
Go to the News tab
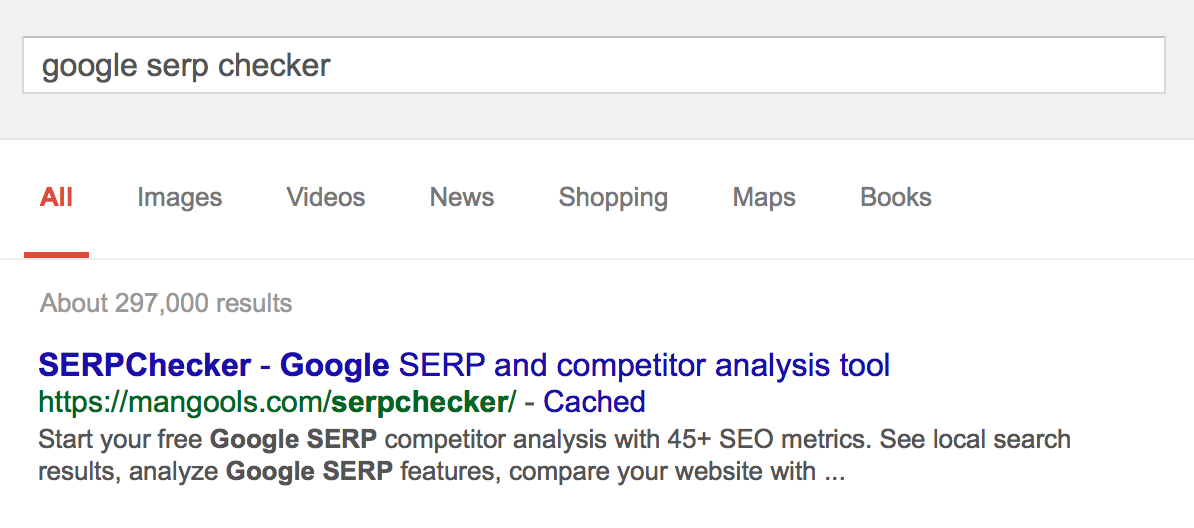click(x=461, y=197)
